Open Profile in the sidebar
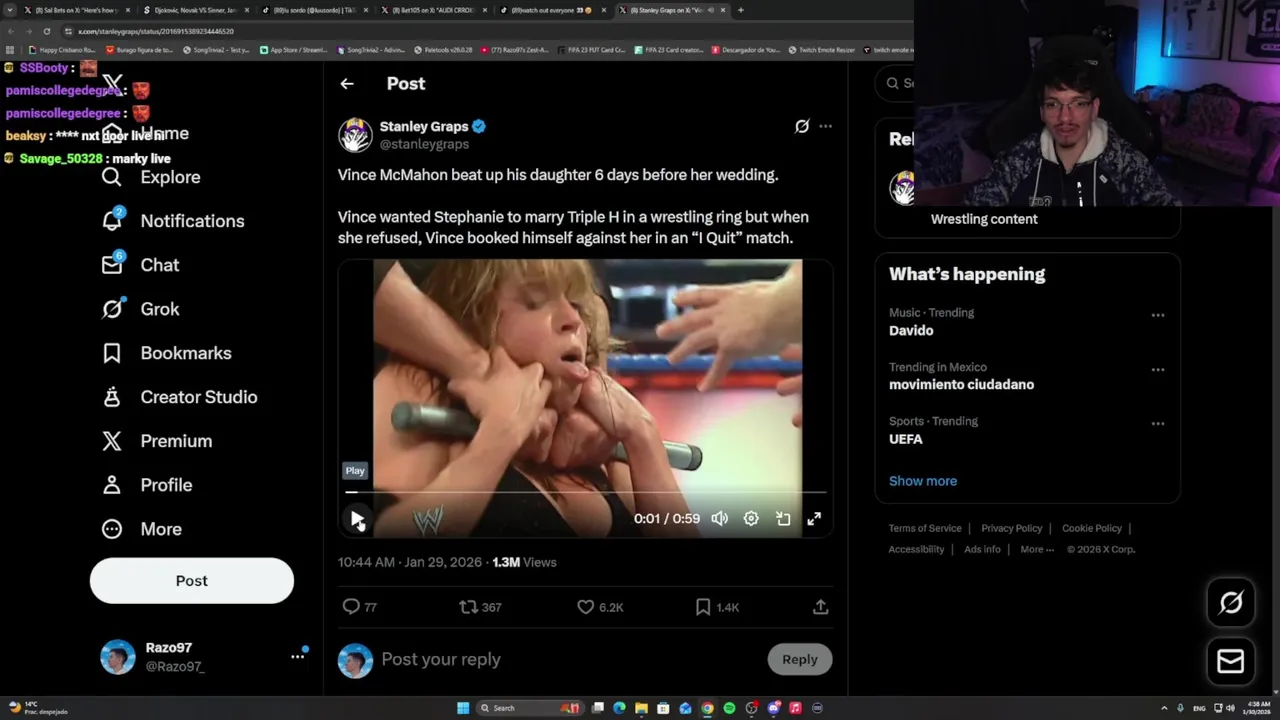The height and width of the screenshot is (720, 1280). coord(146,485)
